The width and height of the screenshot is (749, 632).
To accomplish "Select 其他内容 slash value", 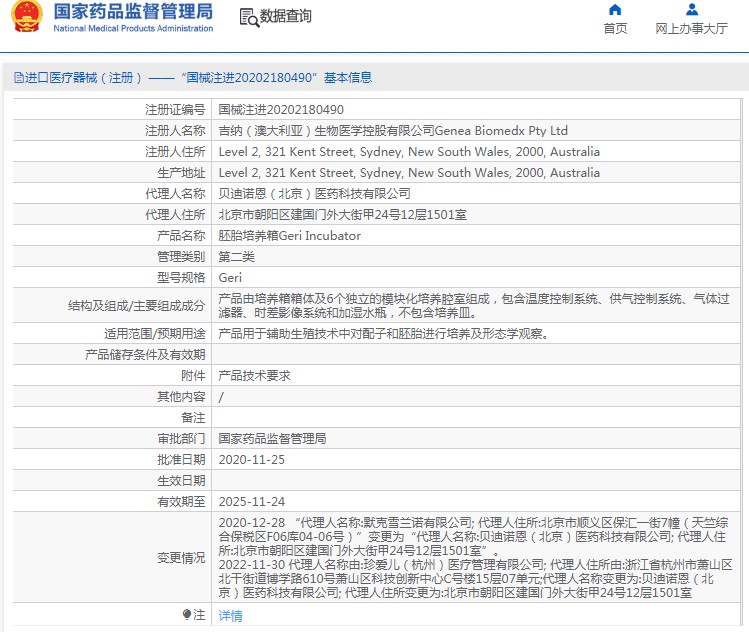I will tap(221, 397).
